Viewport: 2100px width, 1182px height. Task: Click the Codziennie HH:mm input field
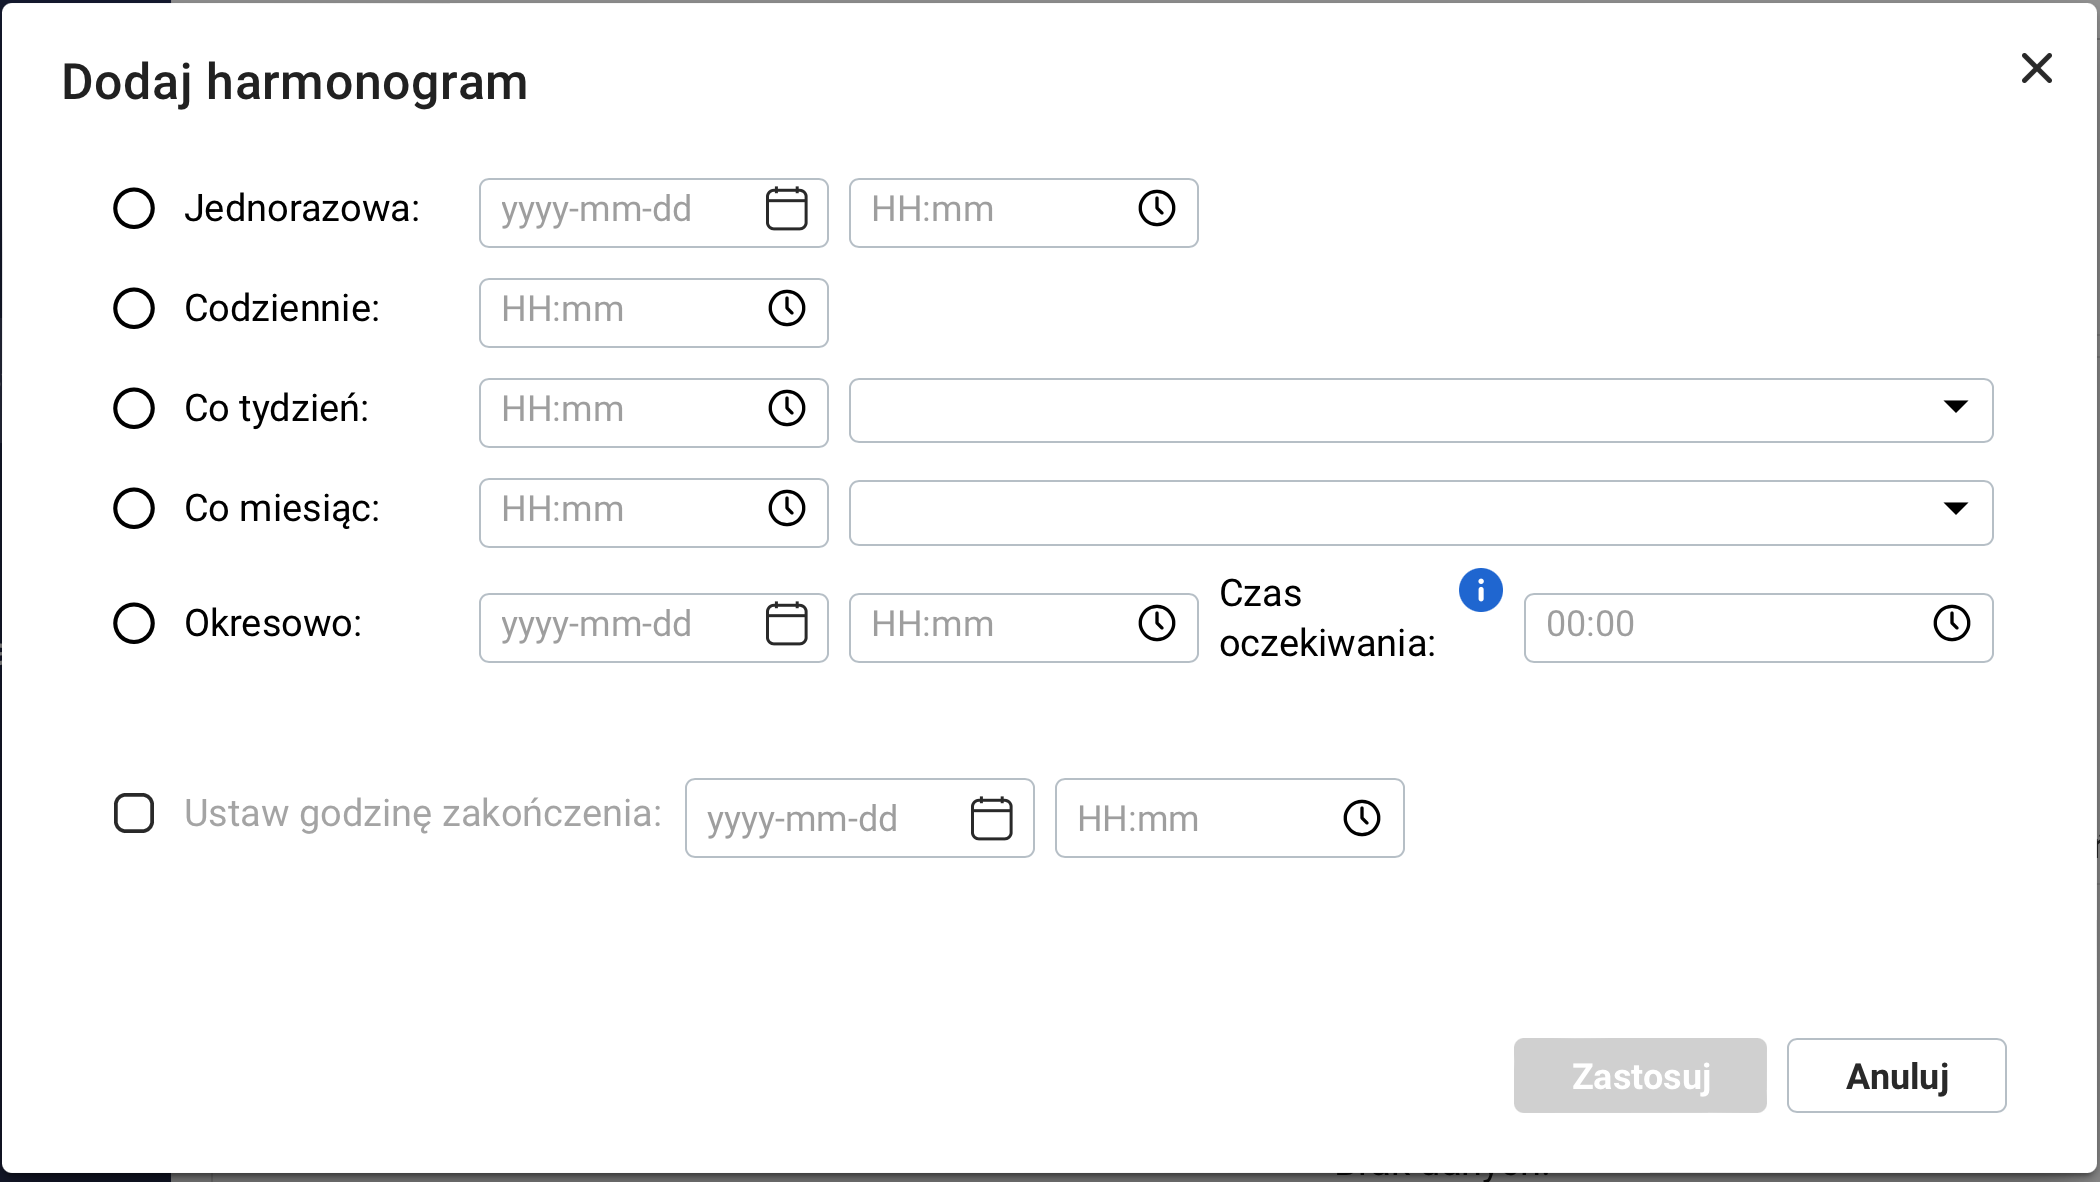(x=620, y=311)
